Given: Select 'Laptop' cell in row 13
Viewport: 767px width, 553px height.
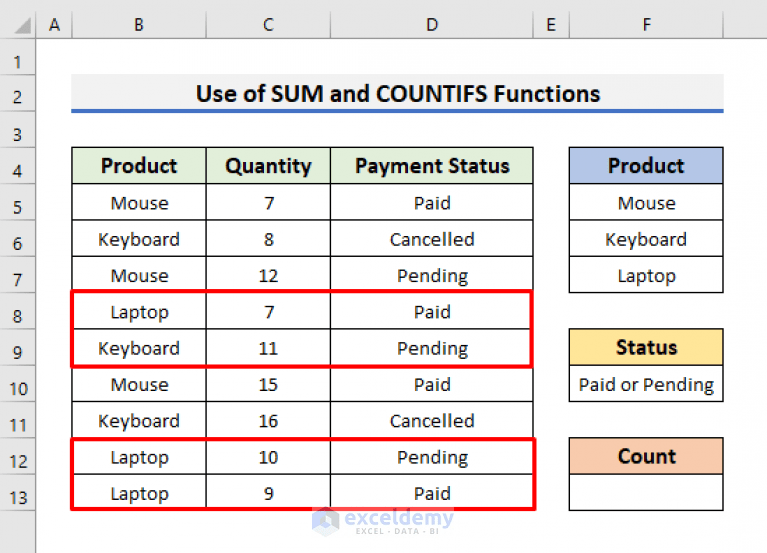Looking at the screenshot, I should pos(139,492).
